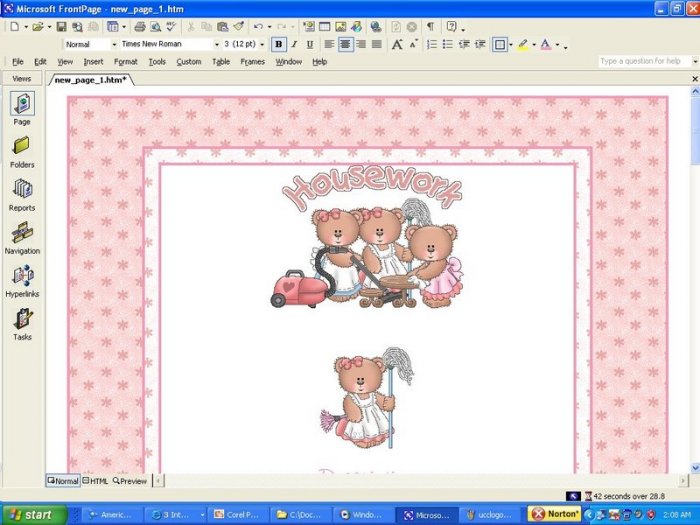Open the Folders view in Views bar
The width and height of the screenshot is (700, 525).
point(22,152)
